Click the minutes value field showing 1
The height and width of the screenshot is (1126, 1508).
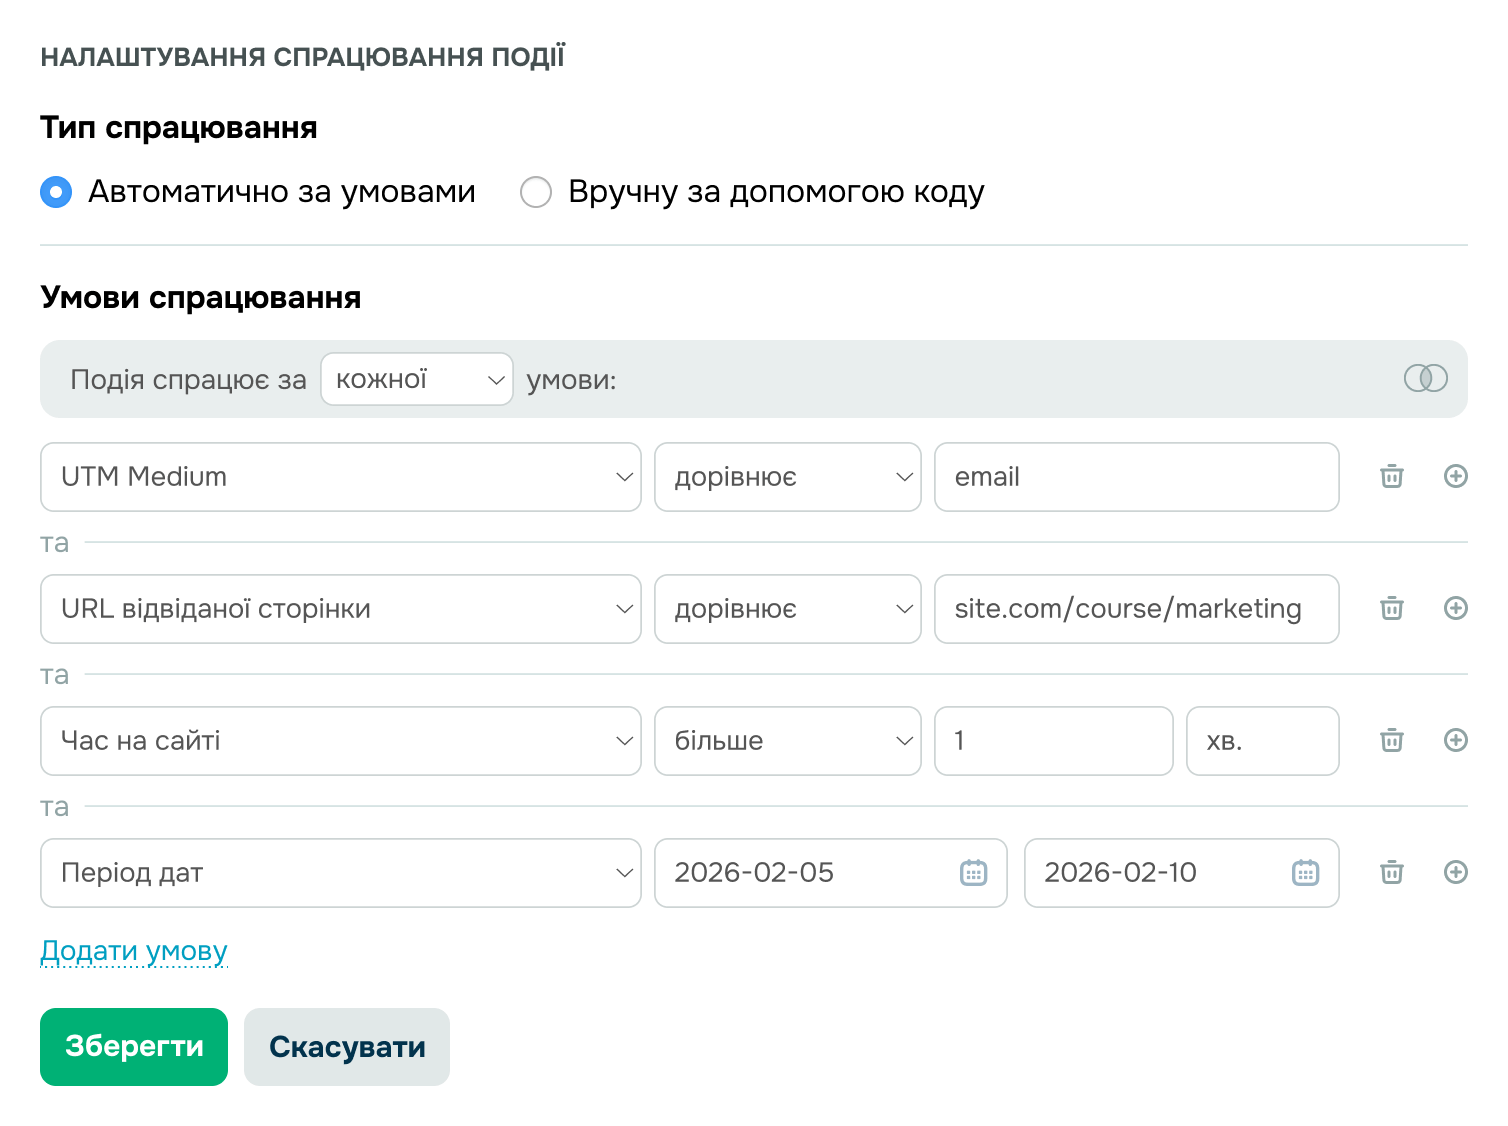(1053, 740)
